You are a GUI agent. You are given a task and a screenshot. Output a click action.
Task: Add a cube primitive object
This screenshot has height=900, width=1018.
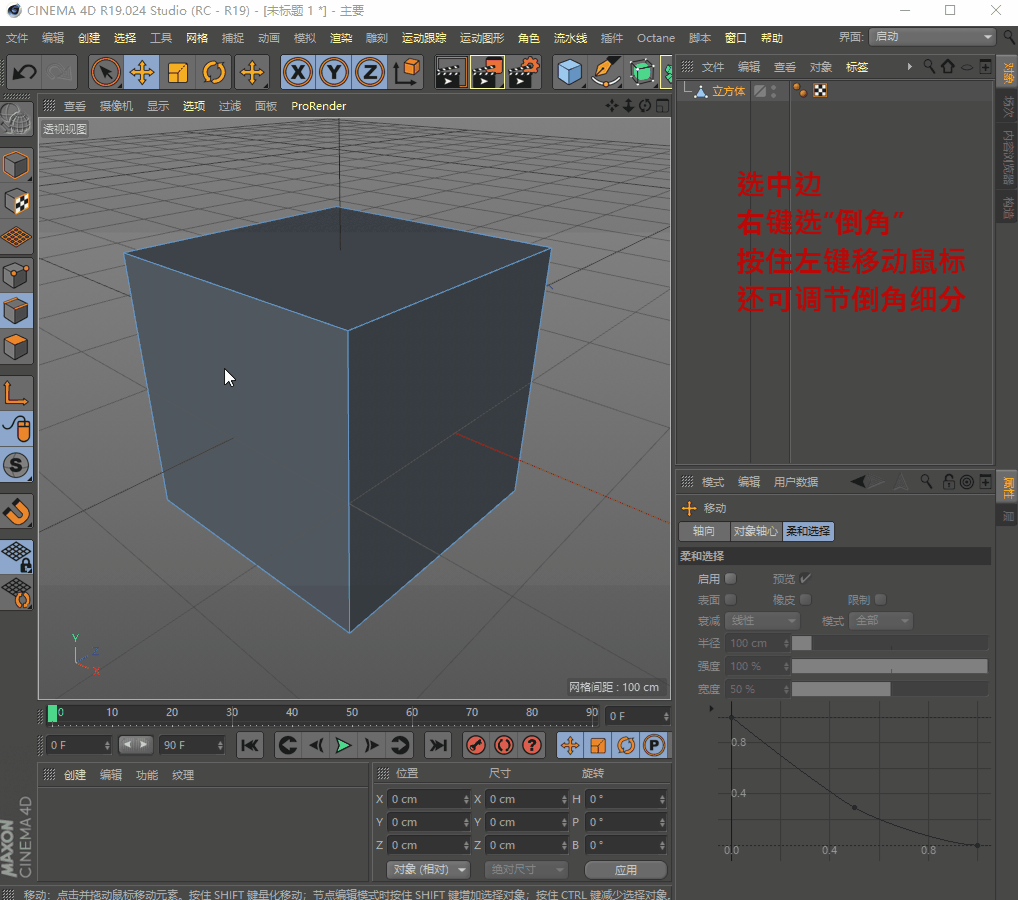[569, 73]
